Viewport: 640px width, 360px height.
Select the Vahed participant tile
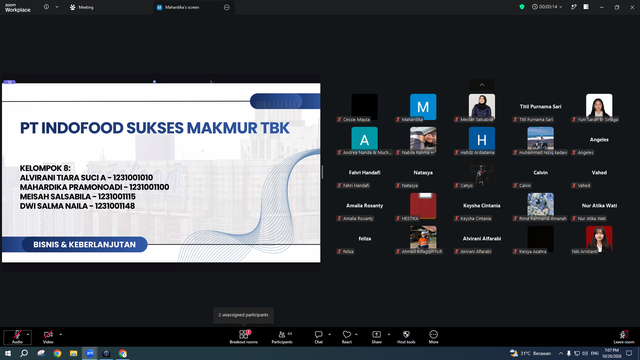tap(599, 173)
